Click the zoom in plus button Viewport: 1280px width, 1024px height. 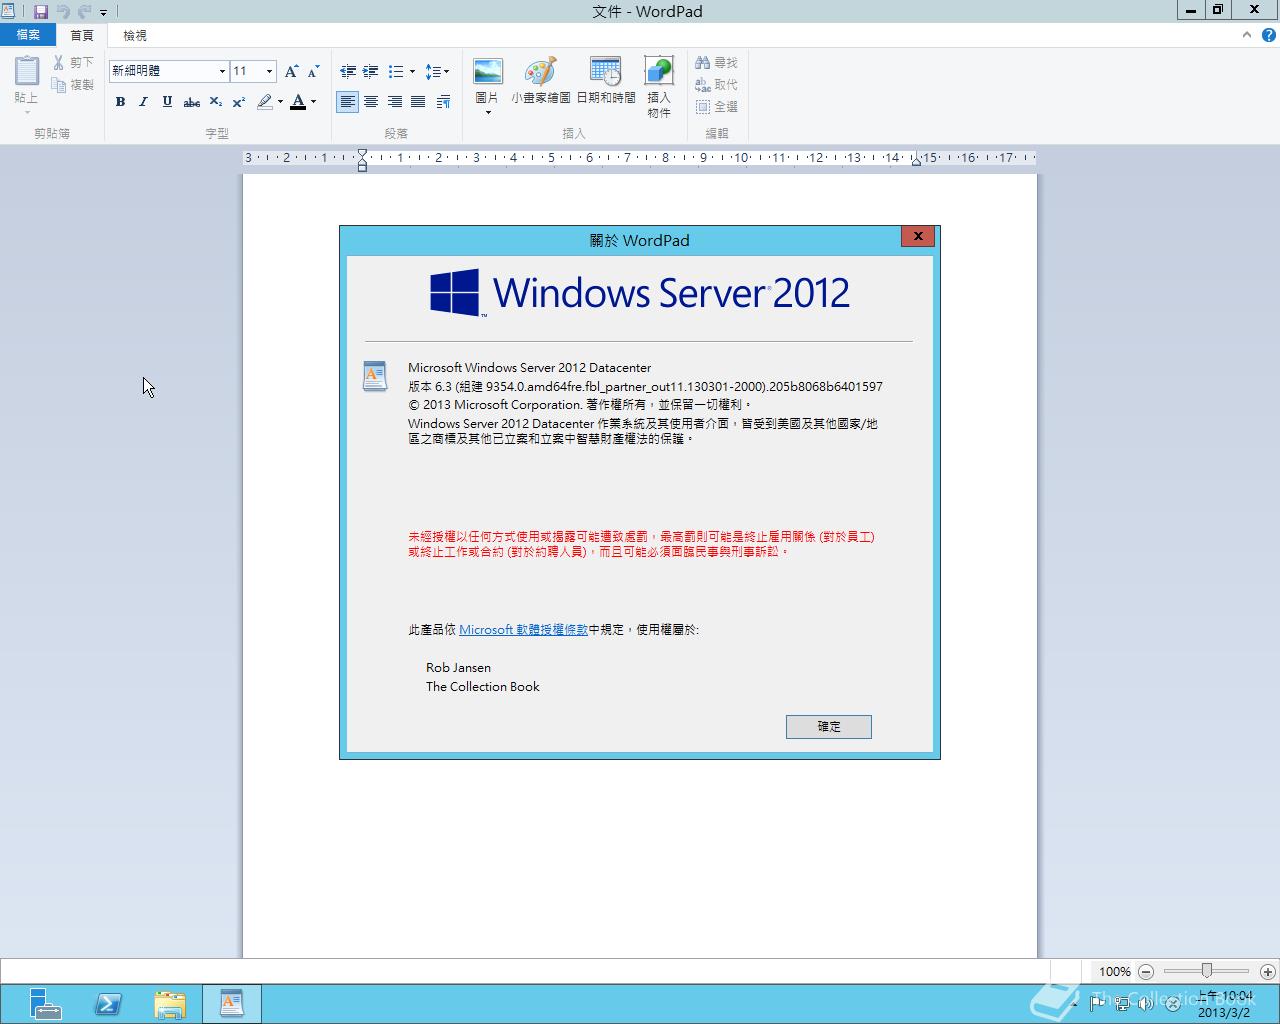tap(1268, 971)
